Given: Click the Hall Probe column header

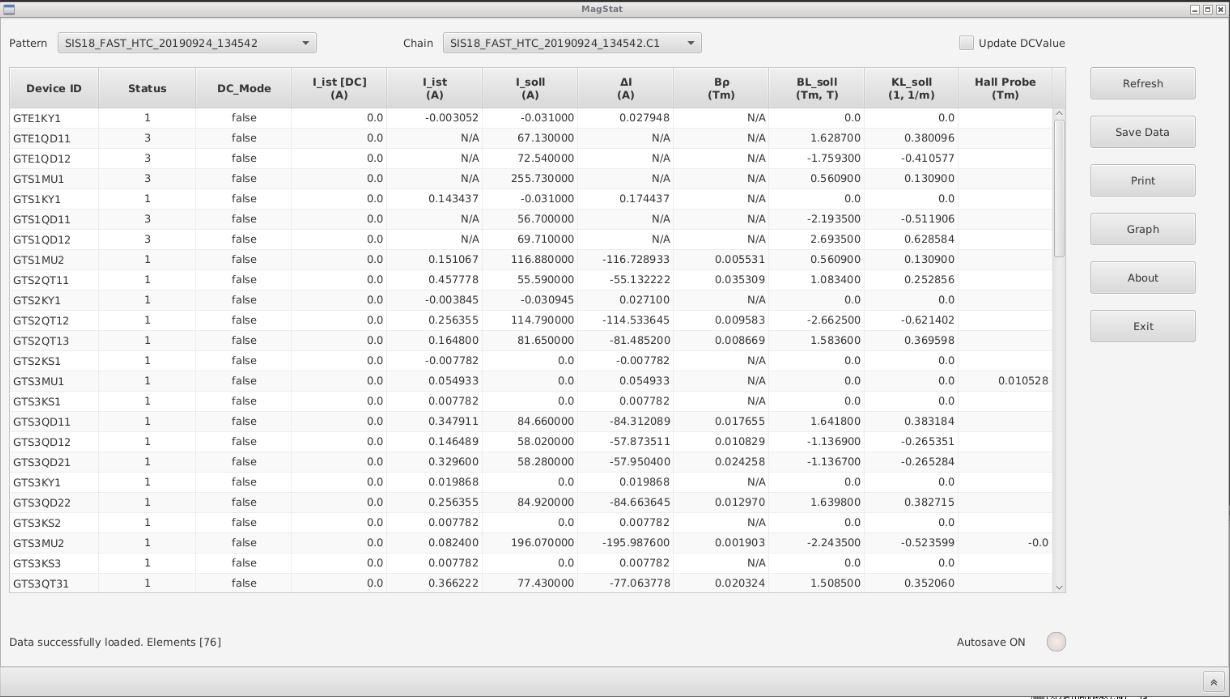Looking at the screenshot, I should [x=1004, y=88].
